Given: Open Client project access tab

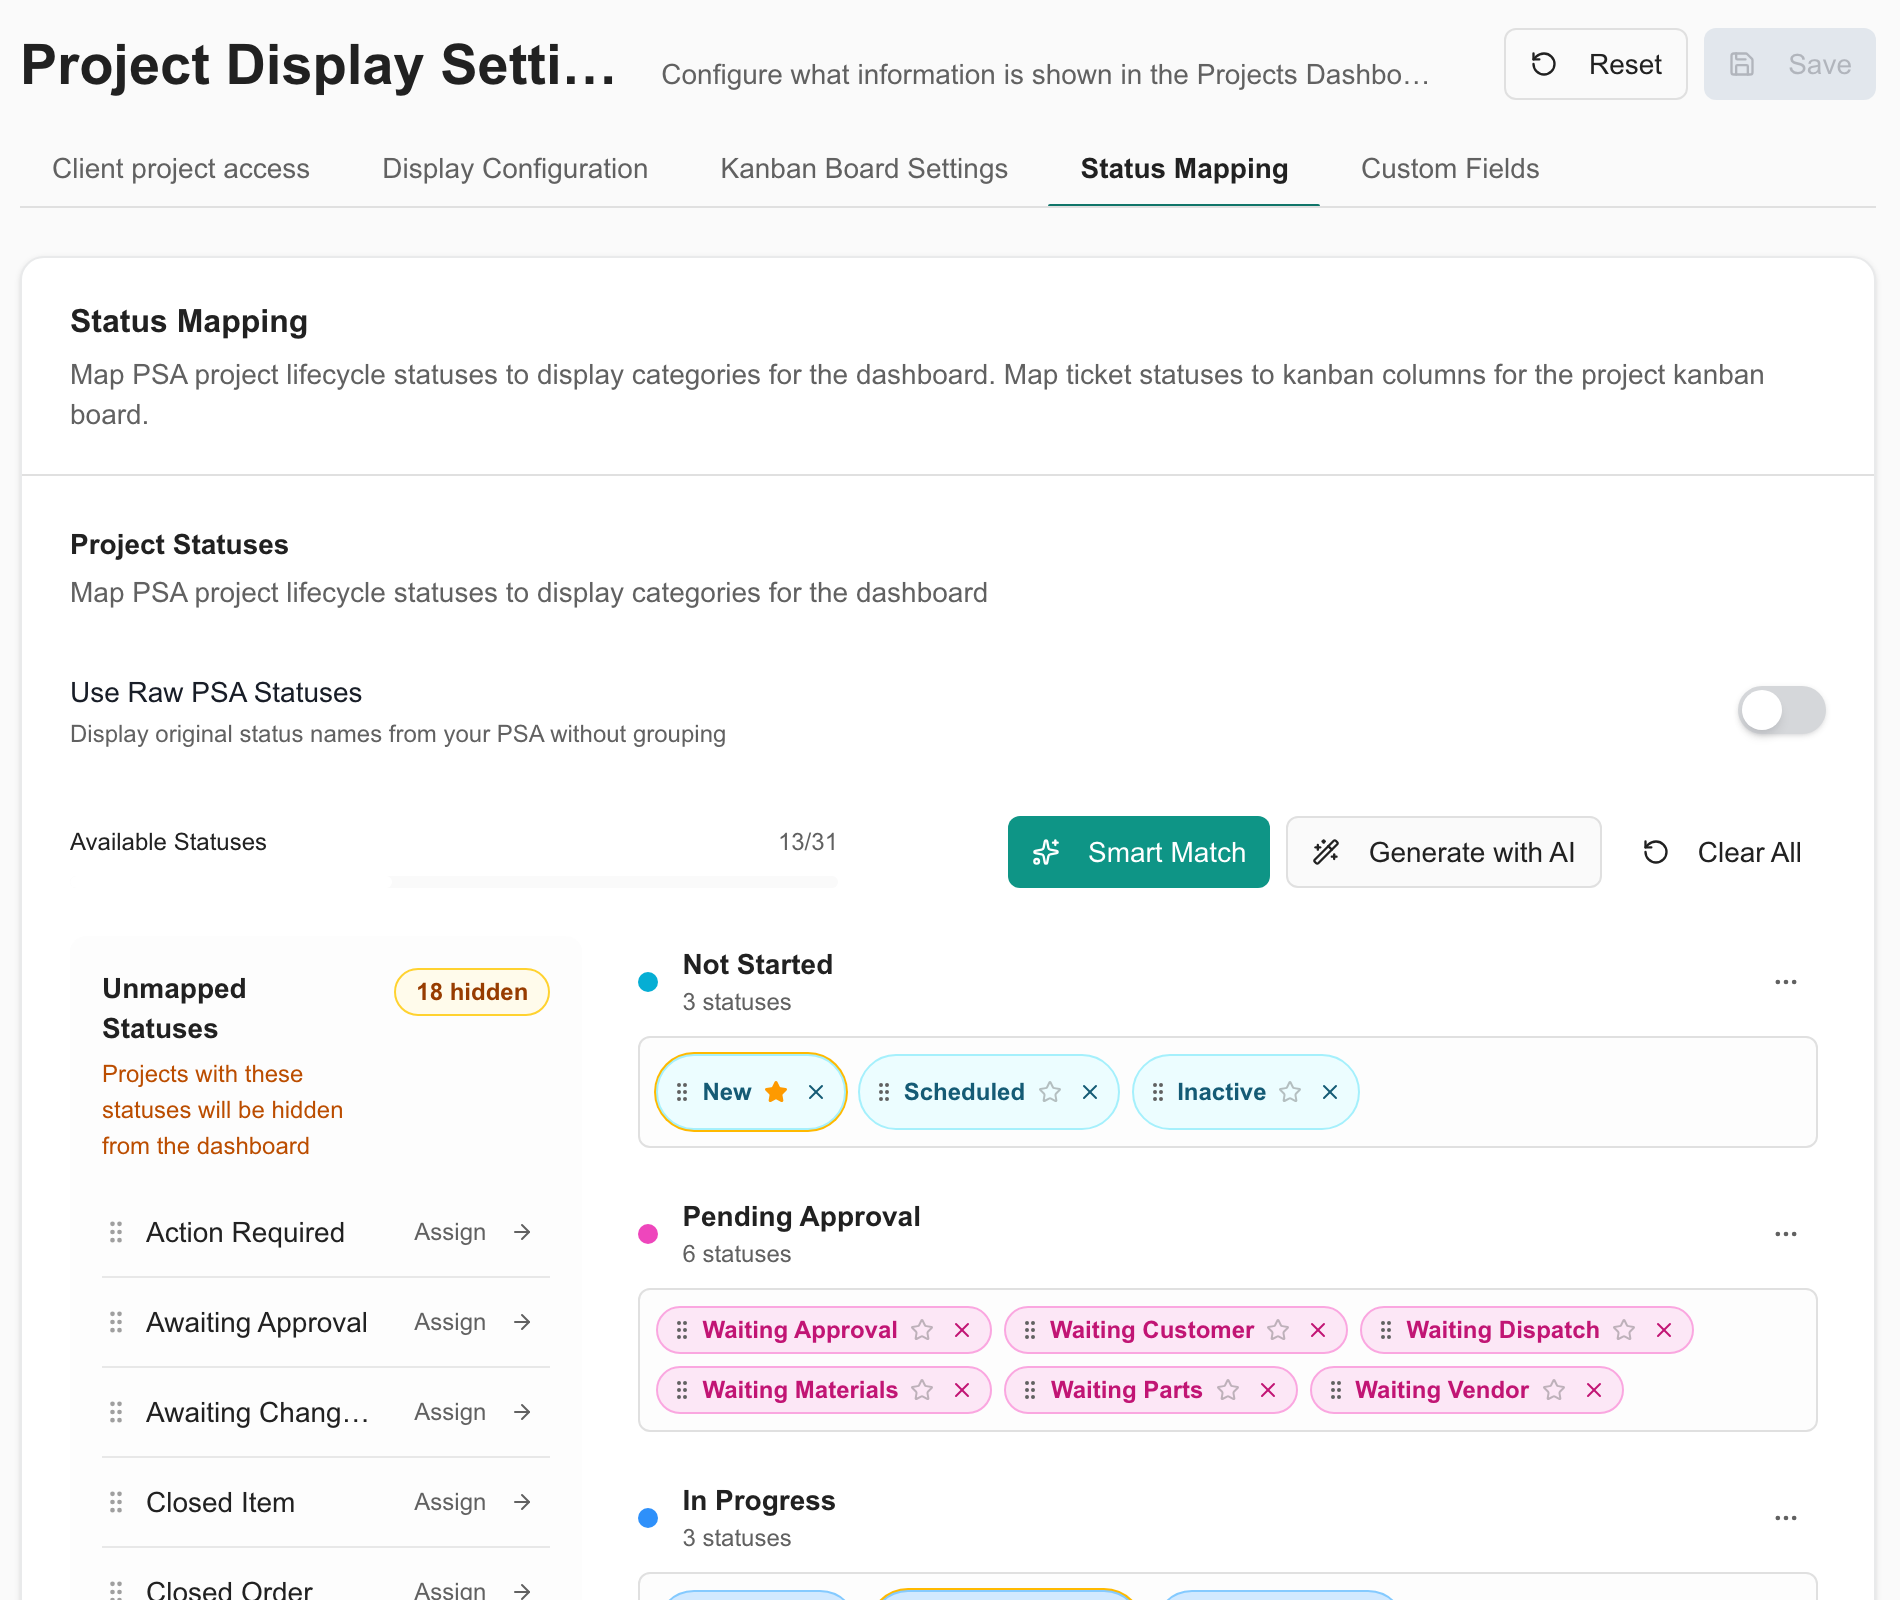Looking at the screenshot, I should (x=181, y=168).
